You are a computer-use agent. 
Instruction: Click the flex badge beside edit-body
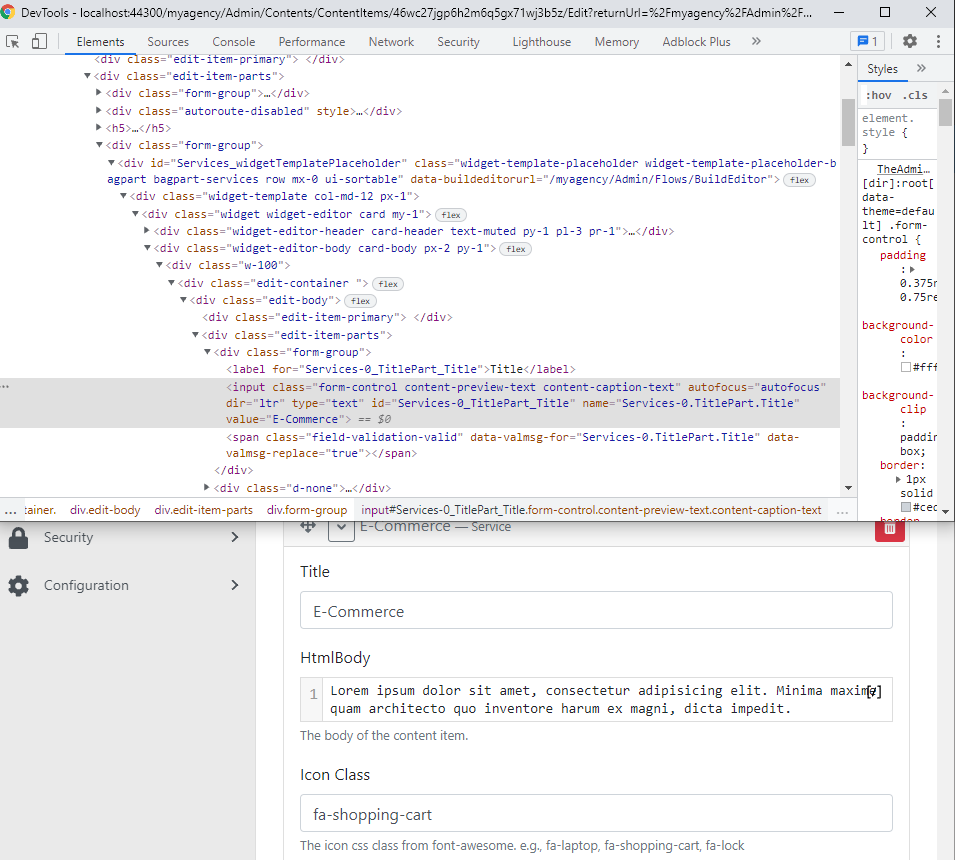point(360,301)
